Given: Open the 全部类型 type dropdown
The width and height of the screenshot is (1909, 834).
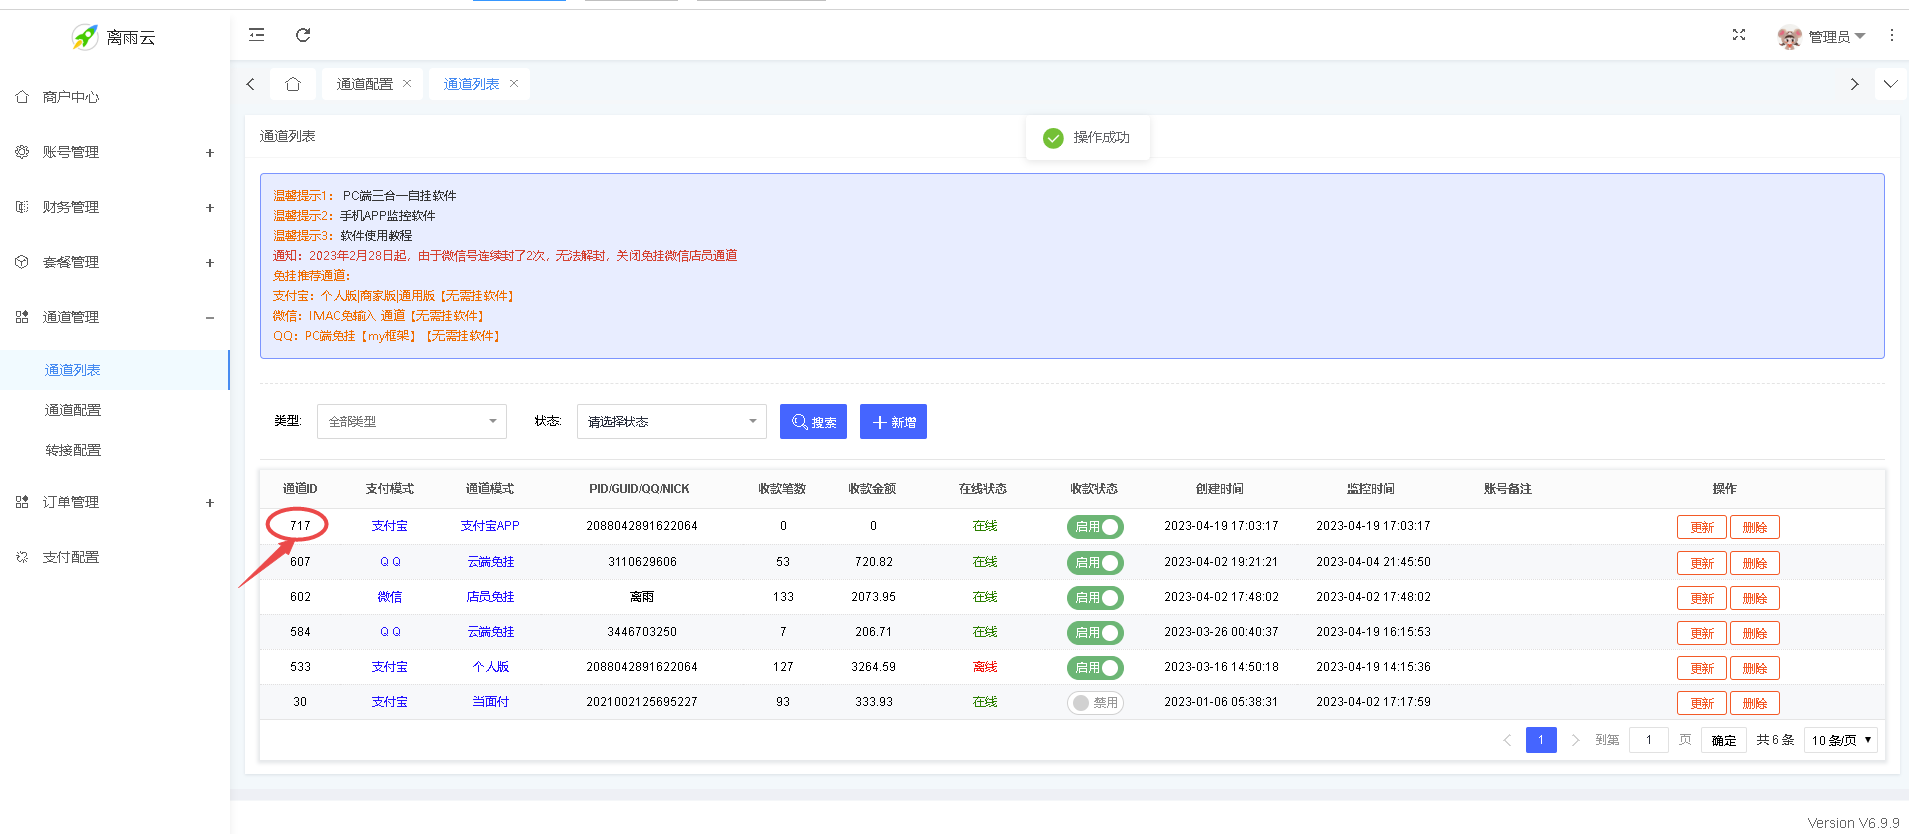Looking at the screenshot, I should click(x=412, y=421).
